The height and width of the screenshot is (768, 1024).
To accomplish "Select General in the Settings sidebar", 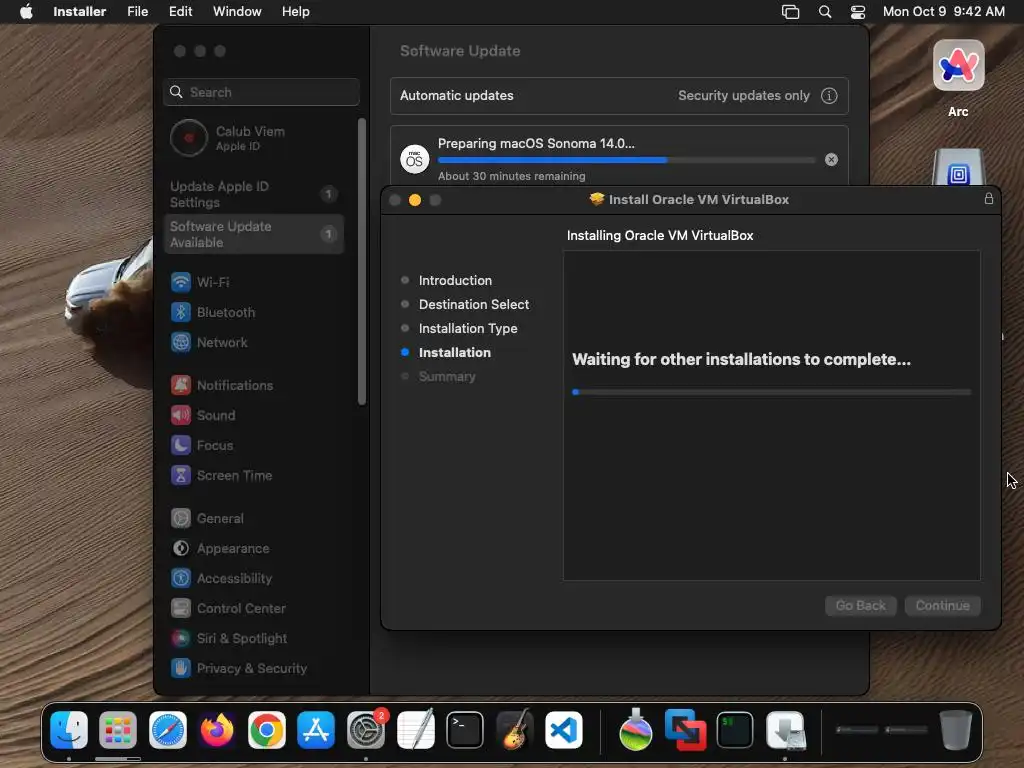I will coord(255,519).
